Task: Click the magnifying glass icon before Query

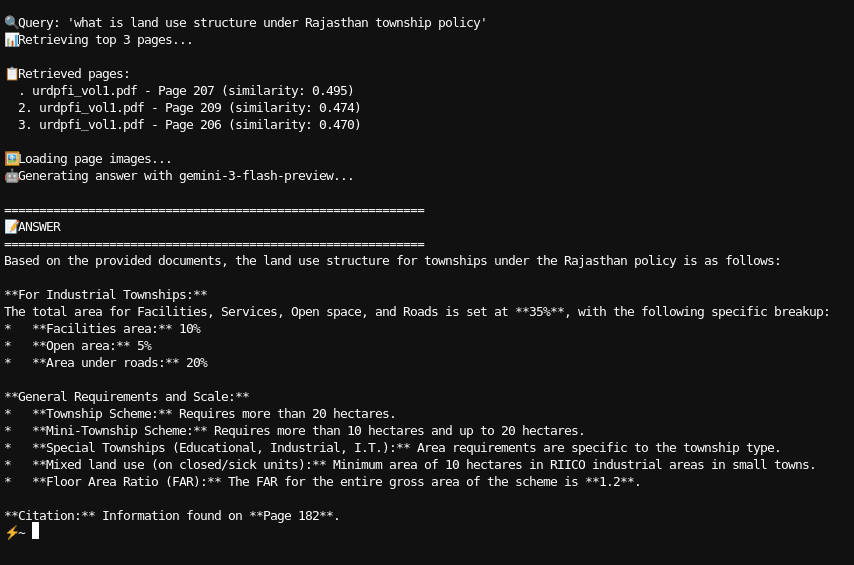Action: click(10, 22)
